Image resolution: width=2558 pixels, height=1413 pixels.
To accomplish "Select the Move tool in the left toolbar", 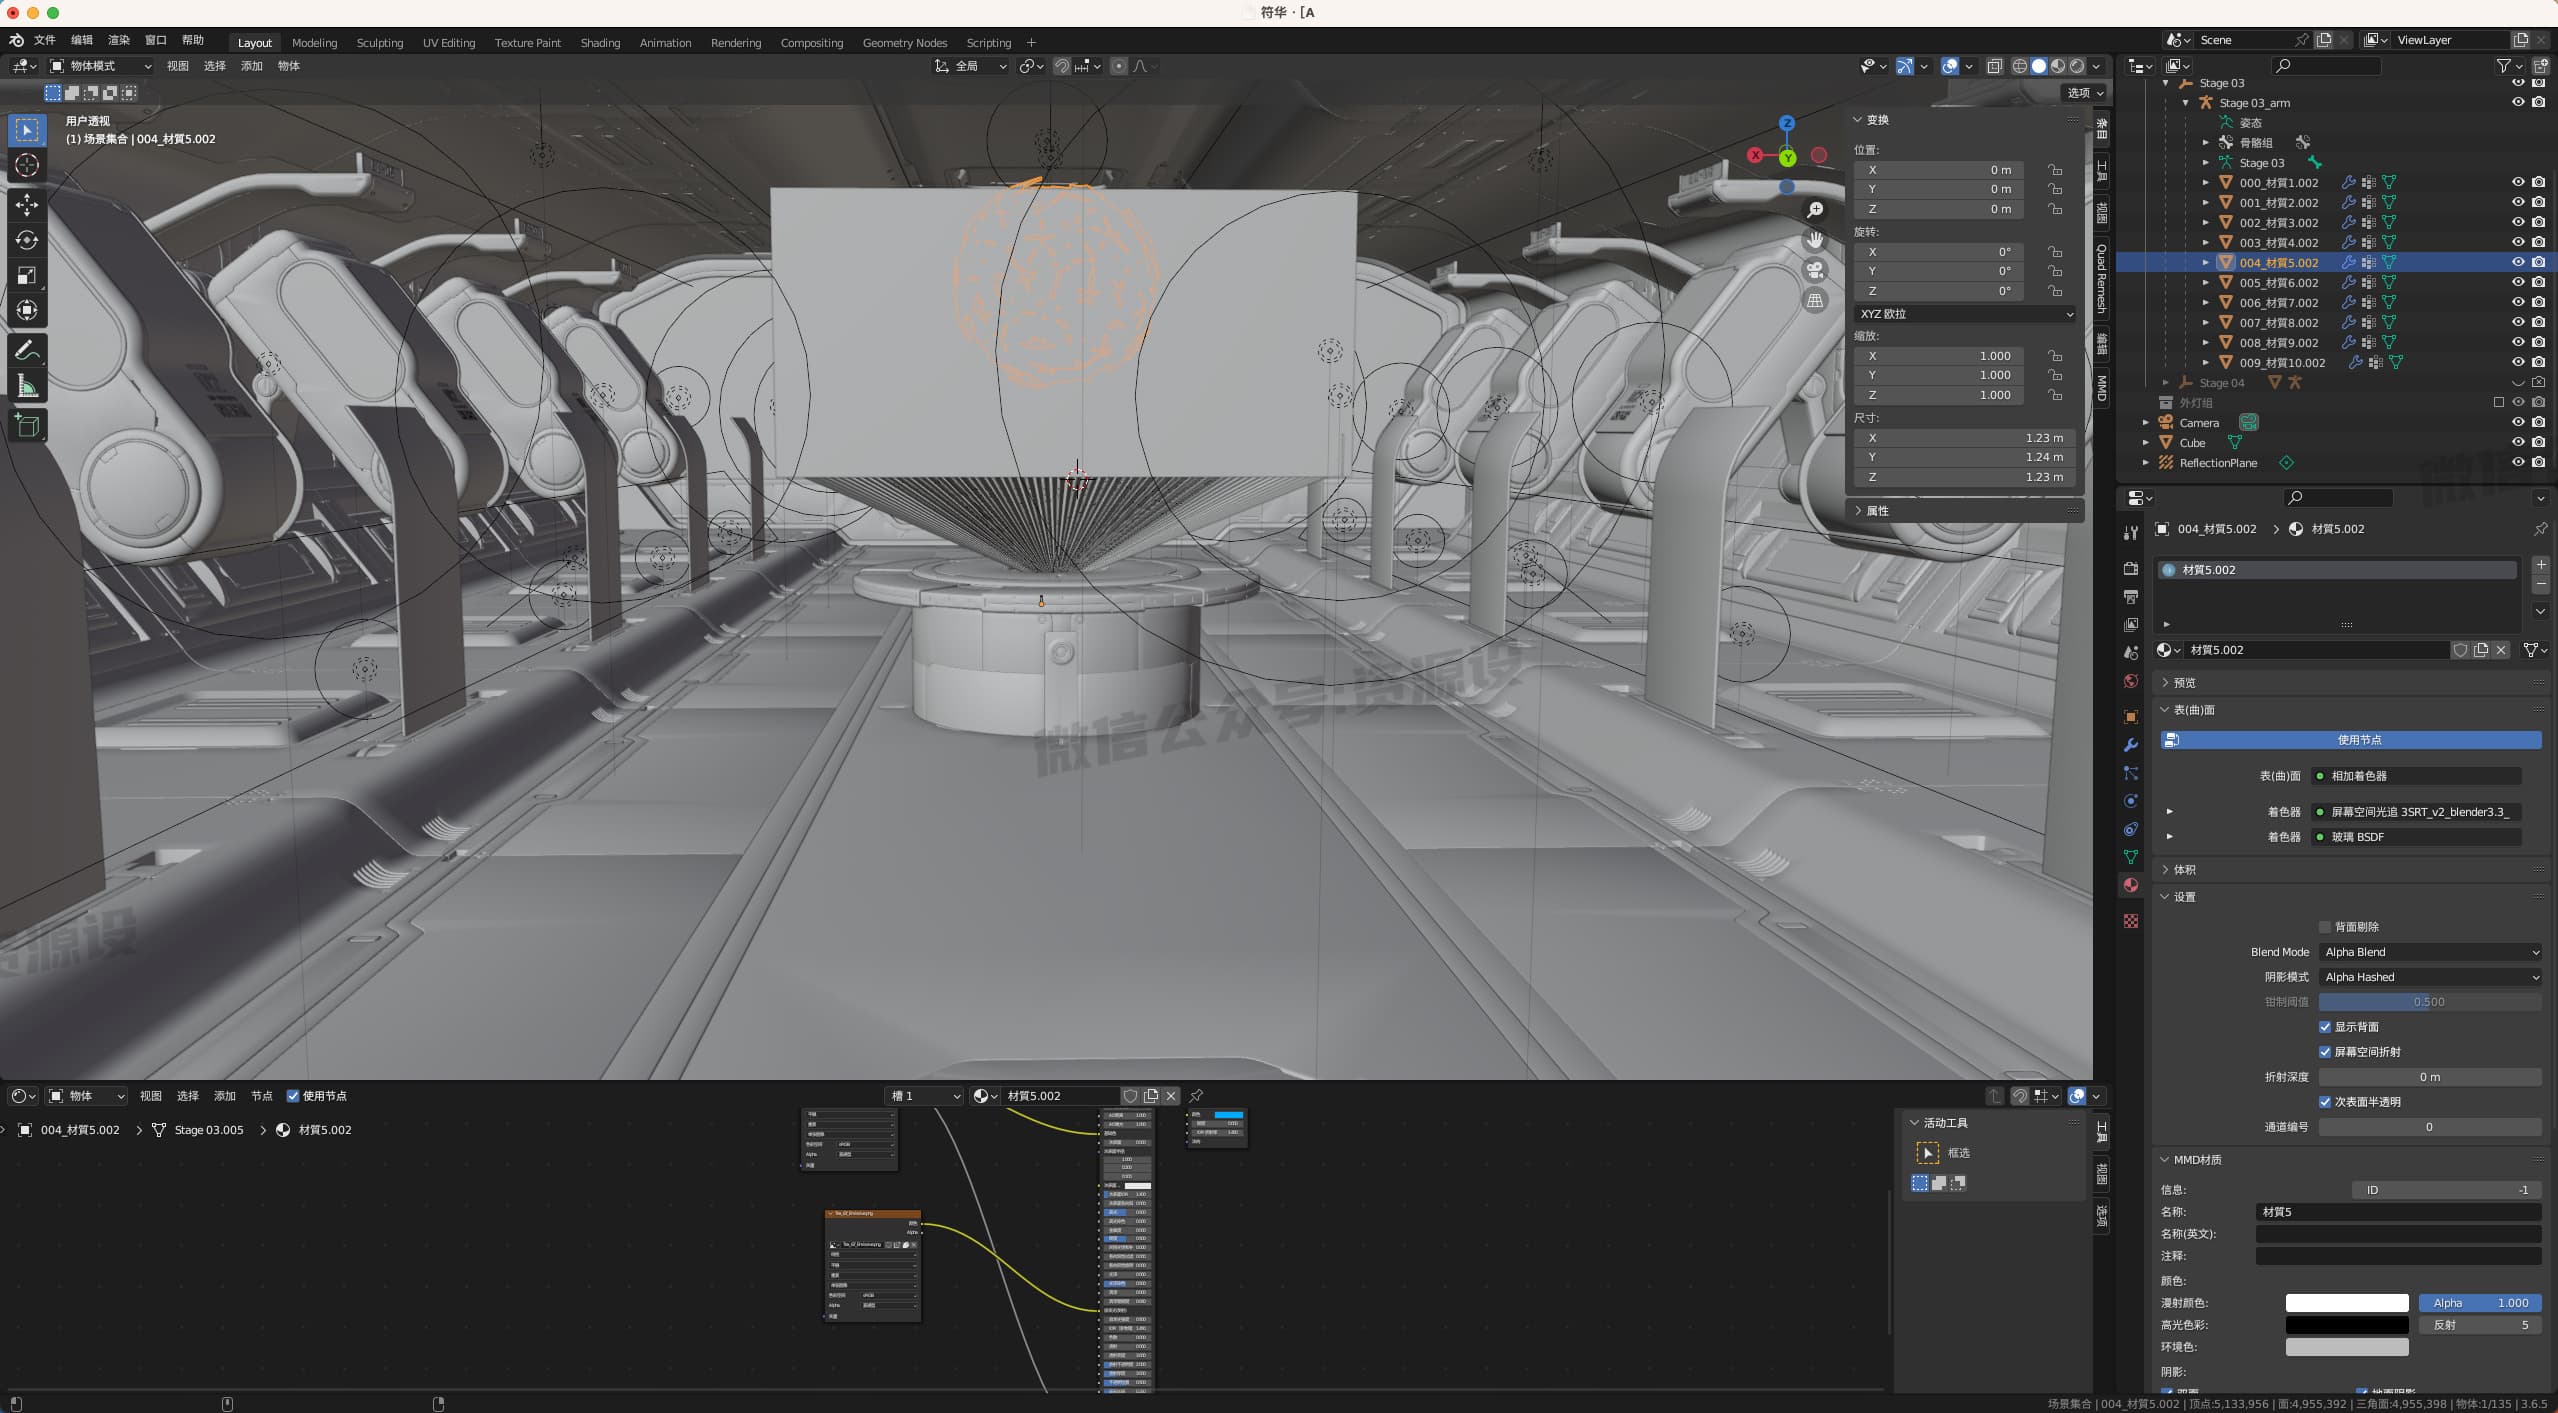I will click(27, 205).
